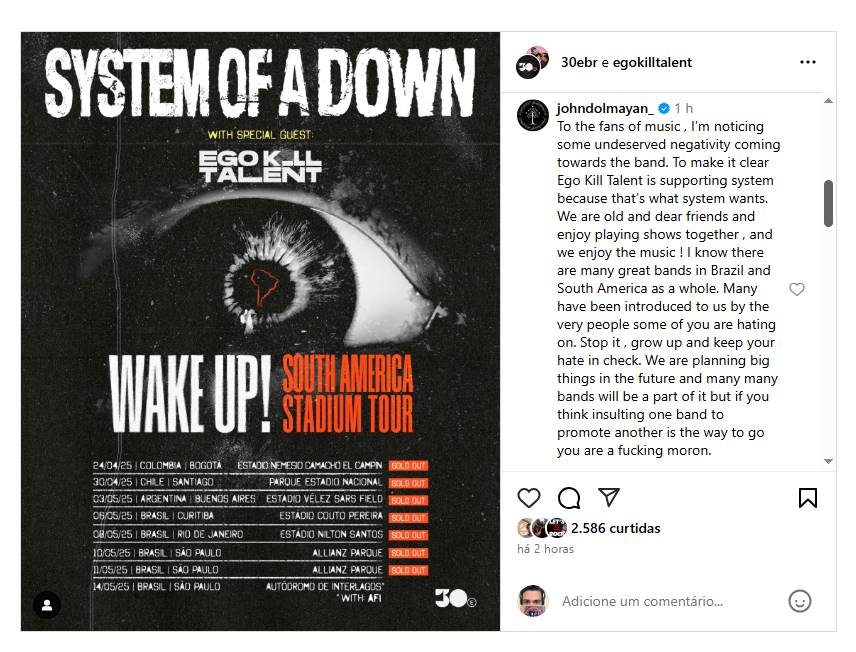
Task: Open the emoji picker smiley icon
Action: (799, 601)
